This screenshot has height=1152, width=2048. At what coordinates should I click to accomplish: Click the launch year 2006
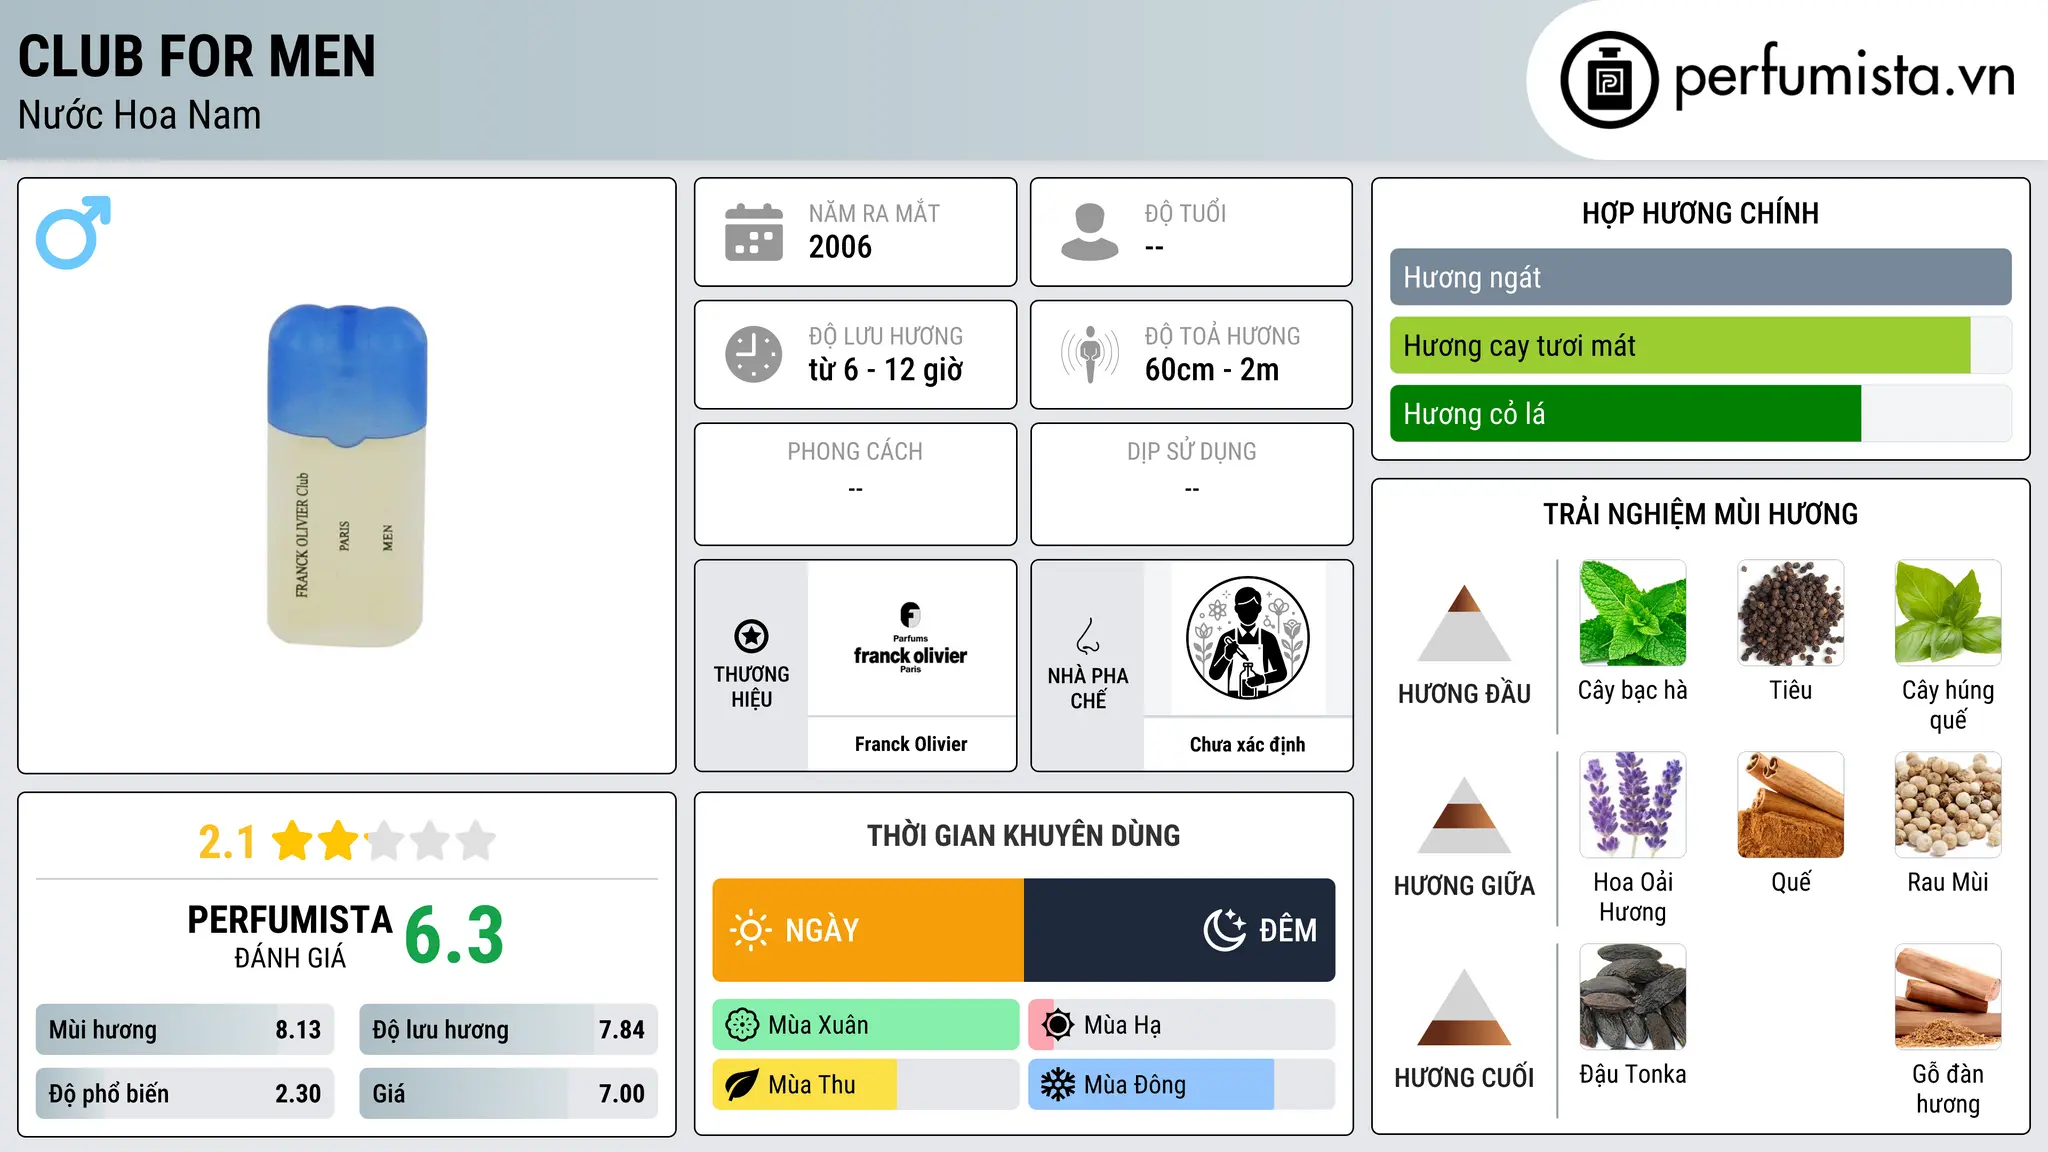pos(840,247)
